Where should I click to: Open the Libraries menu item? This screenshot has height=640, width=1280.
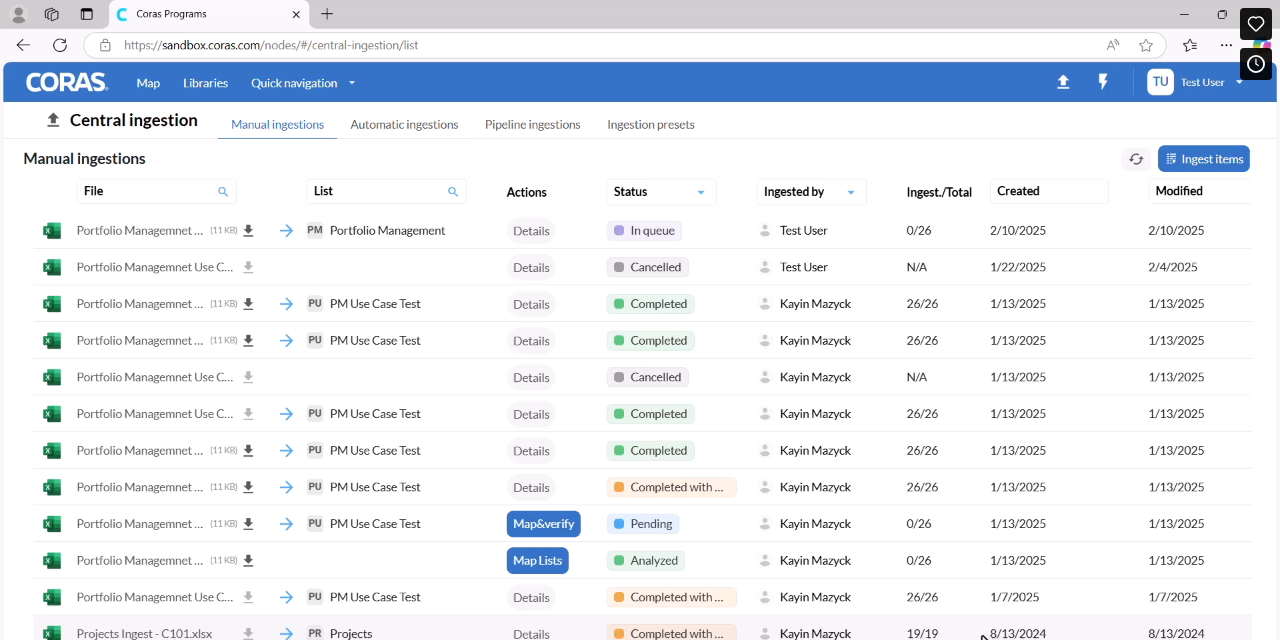[206, 83]
